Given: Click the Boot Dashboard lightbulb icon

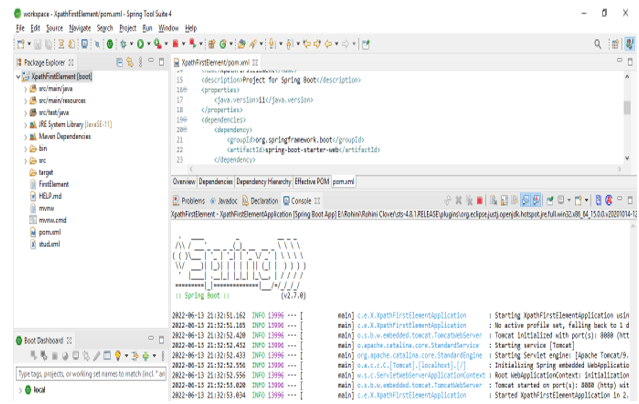Looking at the screenshot, I should 118,356.
